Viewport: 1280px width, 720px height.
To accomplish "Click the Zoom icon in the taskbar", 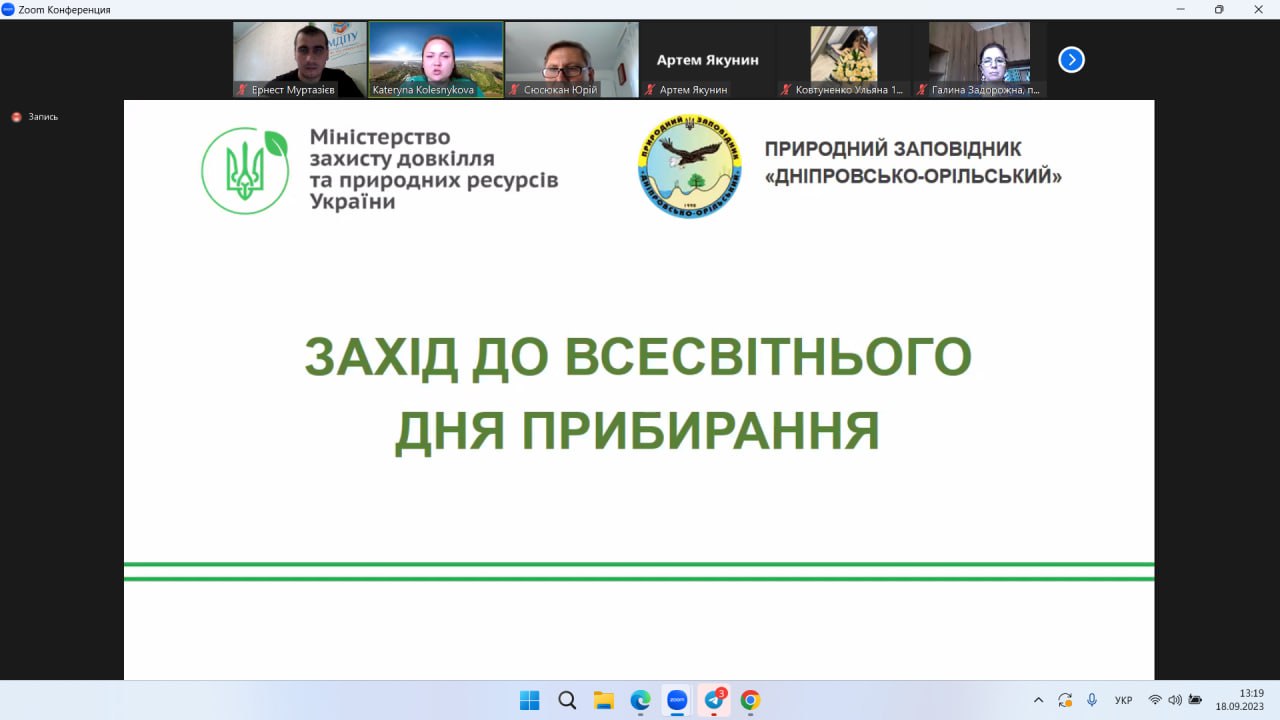I will point(677,700).
